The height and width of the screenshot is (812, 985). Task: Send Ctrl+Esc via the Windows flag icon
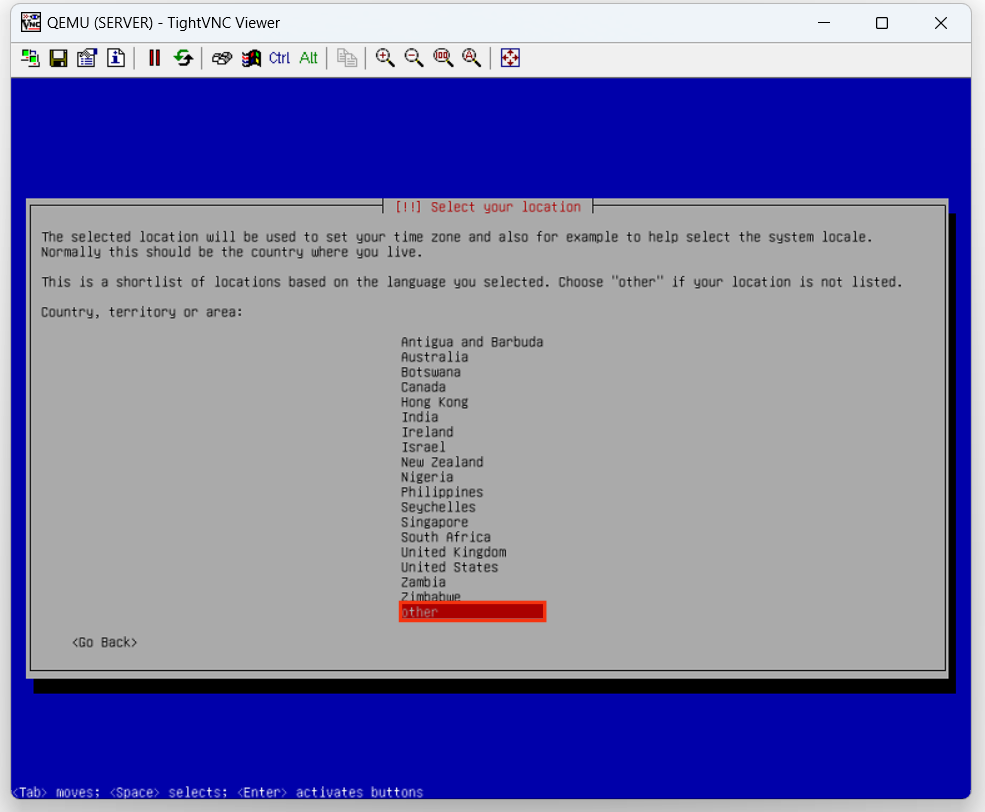coord(251,58)
